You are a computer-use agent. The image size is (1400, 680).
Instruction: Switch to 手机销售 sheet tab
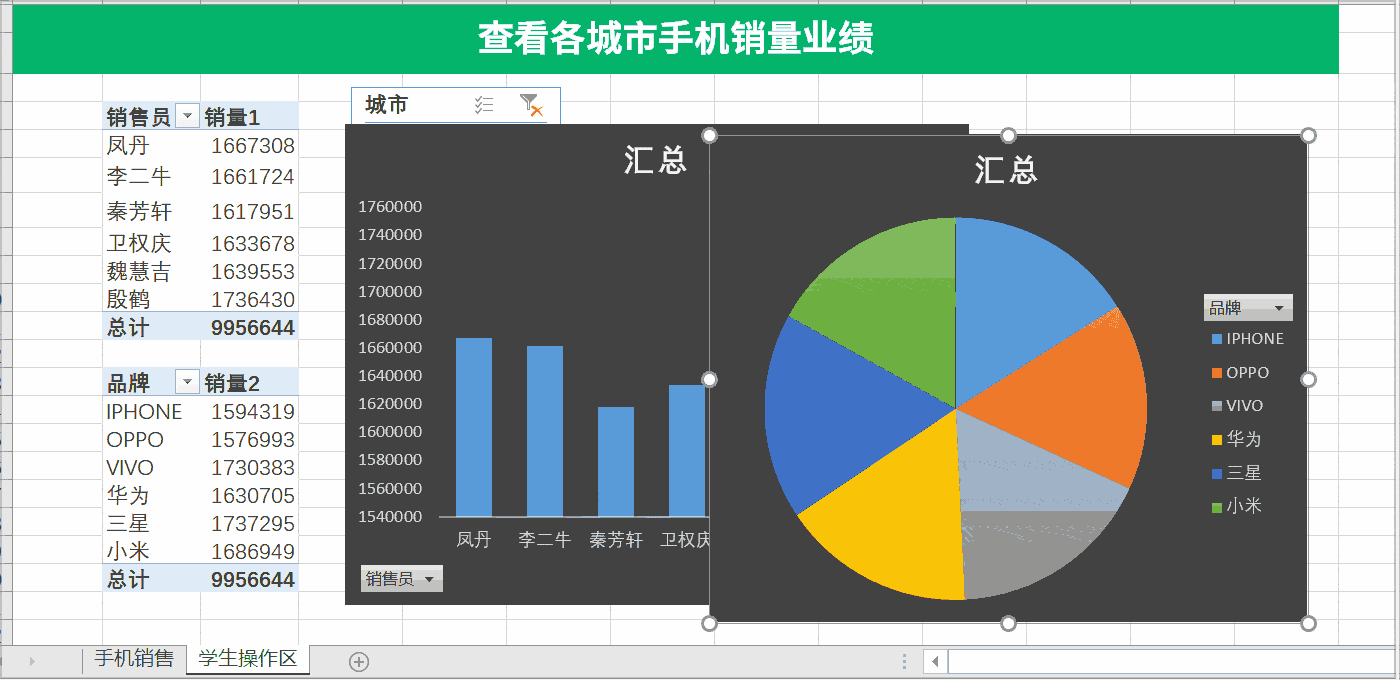(134, 659)
